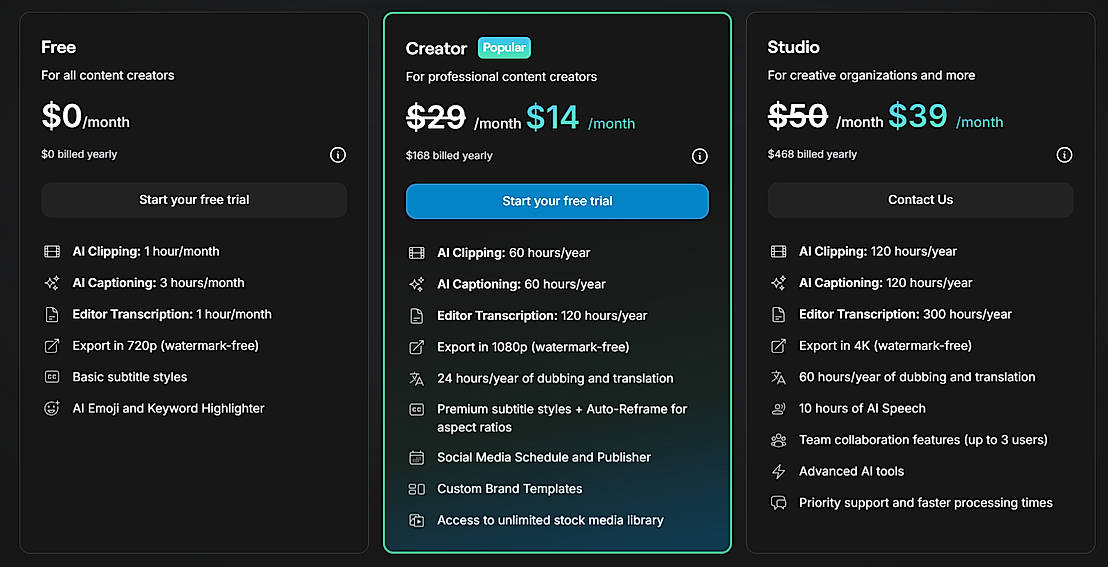Click the Creator plan Custom Brand Templates icon
The image size is (1108, 567).
pos(417,489)
